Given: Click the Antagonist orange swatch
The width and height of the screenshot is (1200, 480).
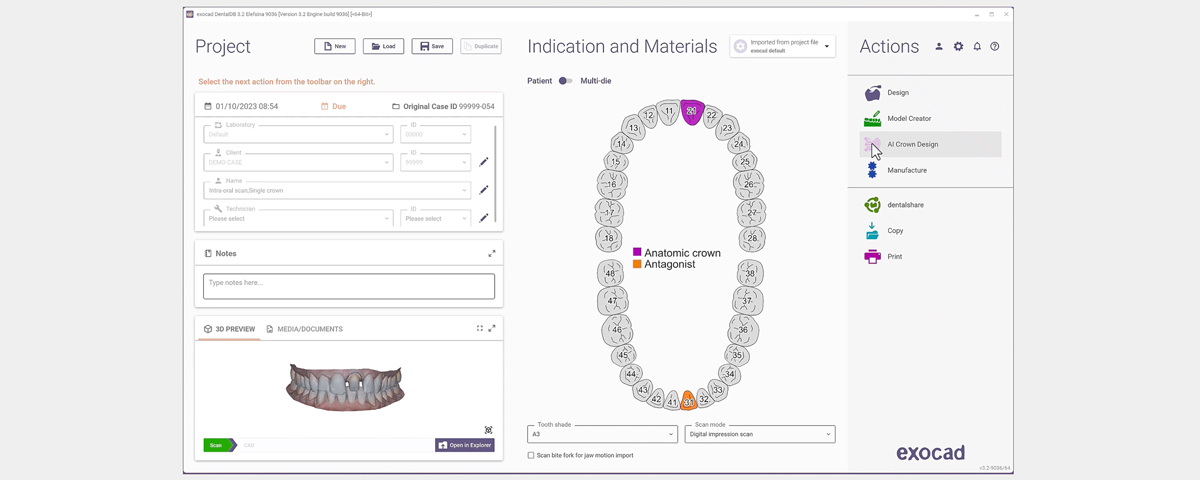Looking at the screenshot, I should tap(638, 265).
